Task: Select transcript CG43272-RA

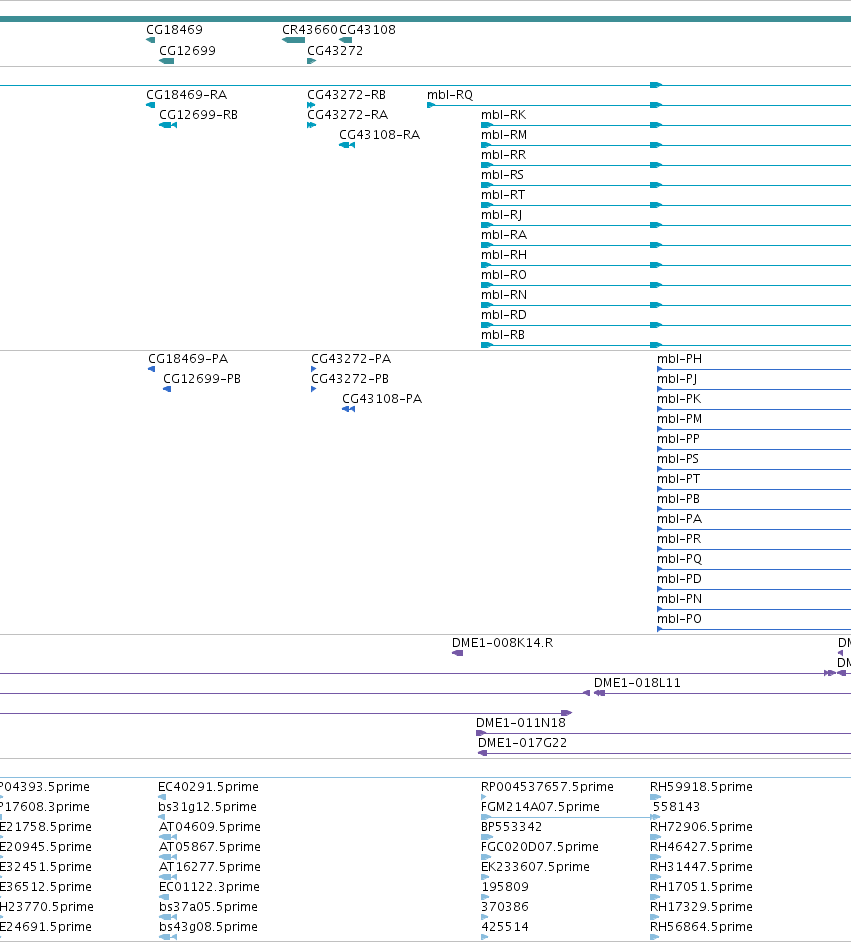Action: click(x=348, y=114)
